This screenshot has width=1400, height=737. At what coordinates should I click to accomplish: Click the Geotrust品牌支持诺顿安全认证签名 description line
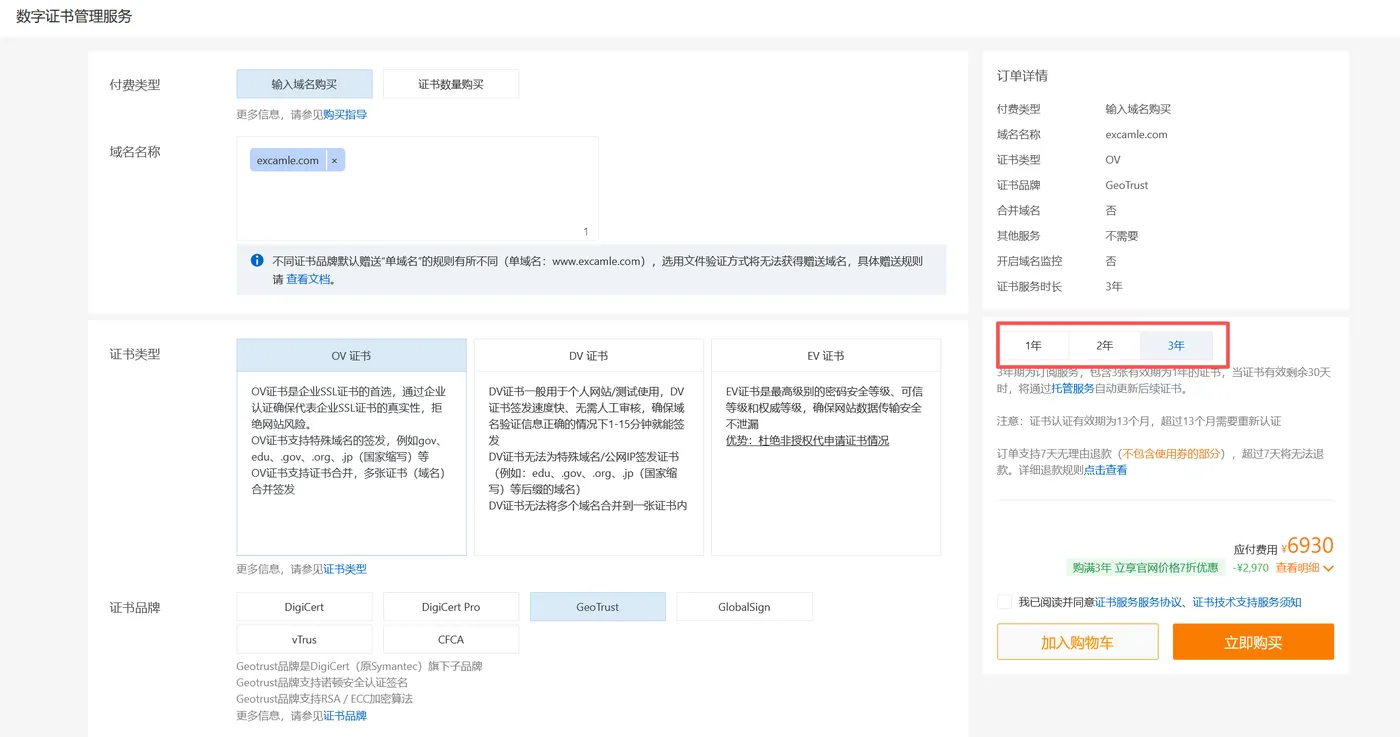322,682
